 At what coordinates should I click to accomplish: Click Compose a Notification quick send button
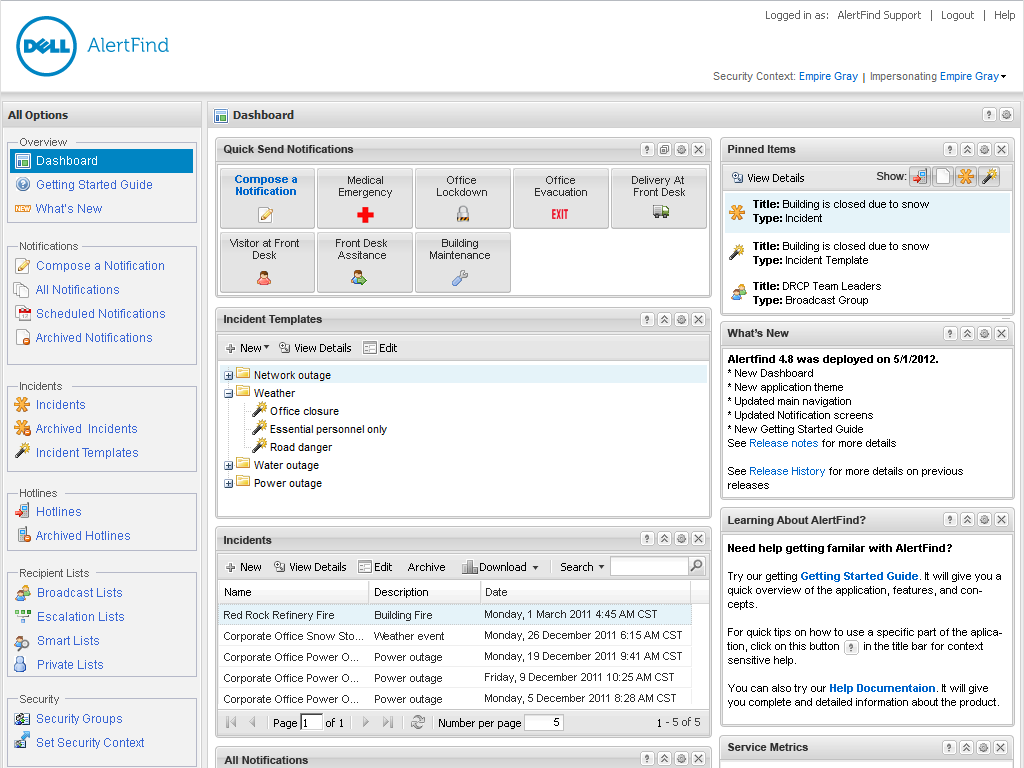[266, 199]
